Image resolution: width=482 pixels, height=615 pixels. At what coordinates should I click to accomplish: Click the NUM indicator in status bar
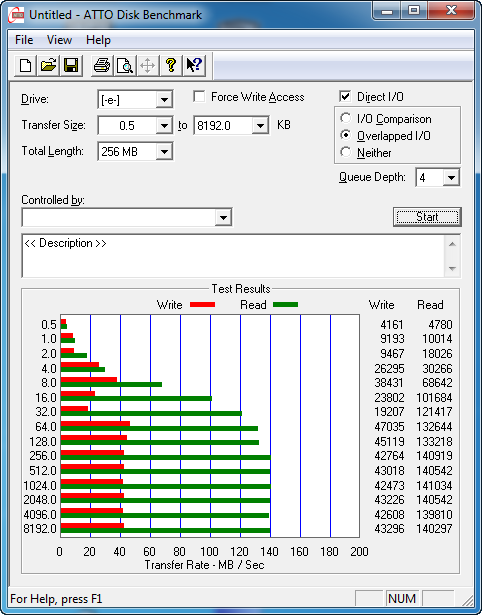[402, 599]
